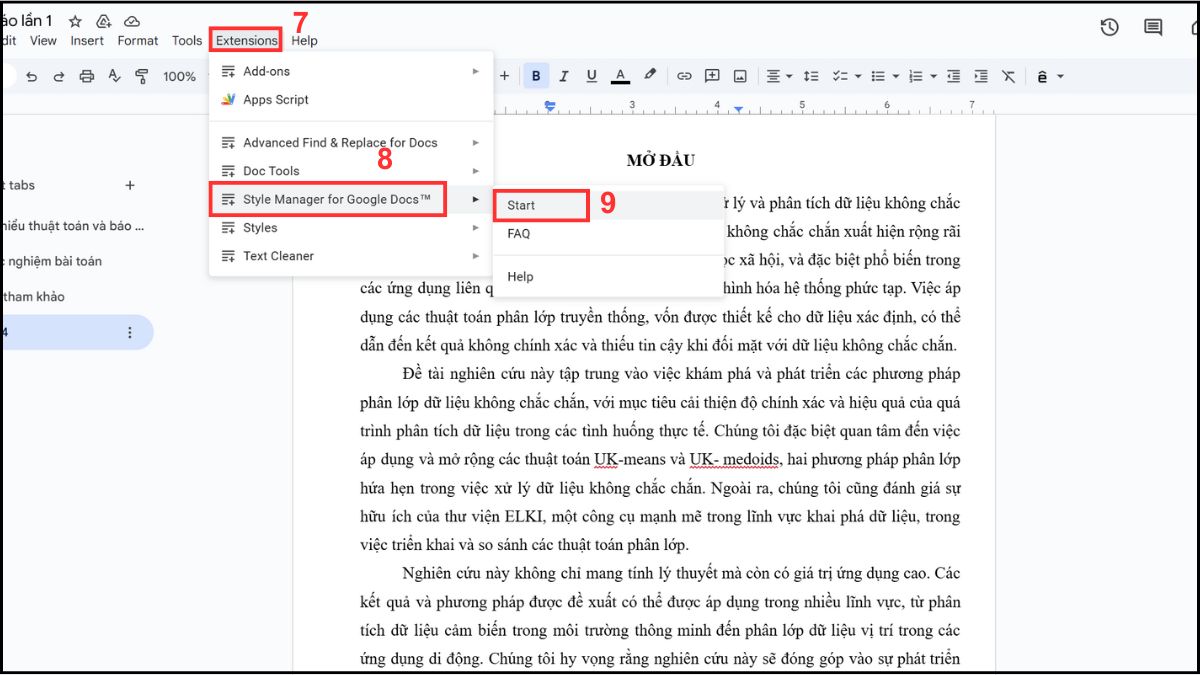1200x675 pixels.
Task: Insert link using chain icon
Action: pyautogui.click(x=684, y=76)
